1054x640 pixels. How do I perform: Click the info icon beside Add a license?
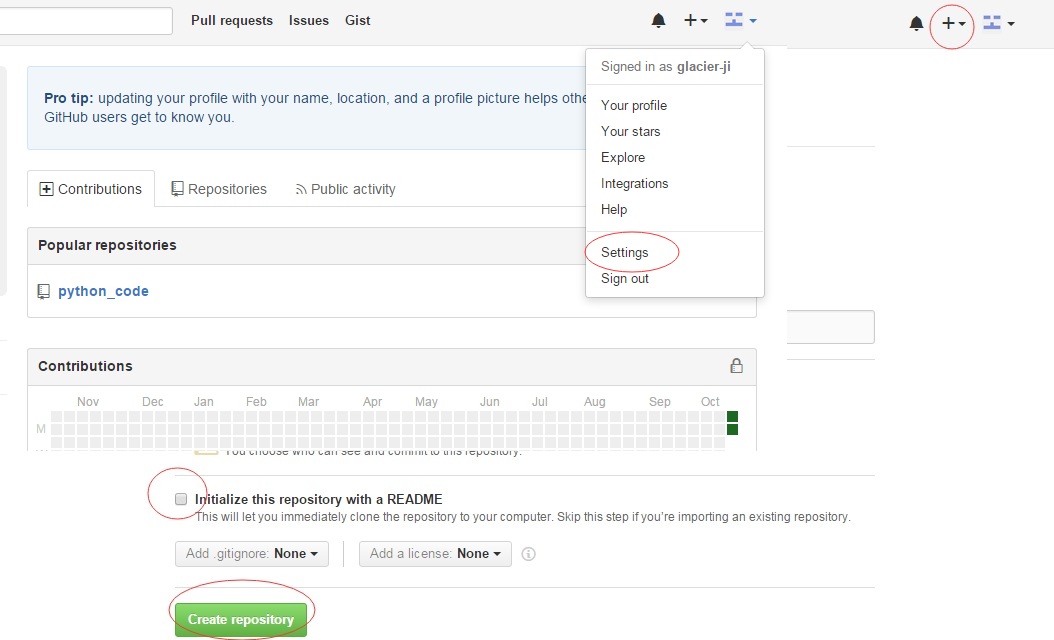529,554
